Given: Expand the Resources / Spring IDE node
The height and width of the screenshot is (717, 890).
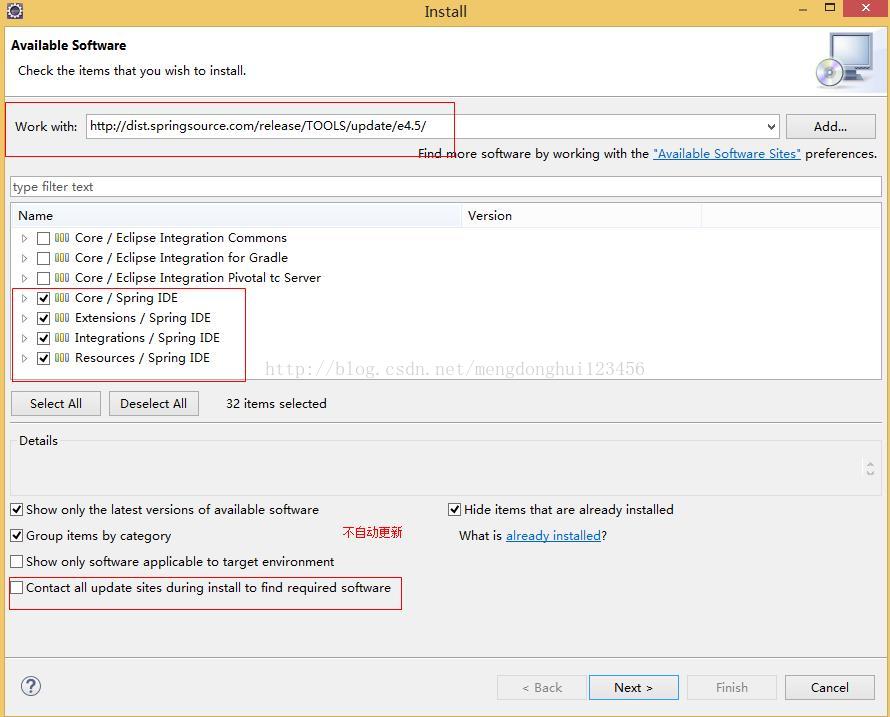Looking at the screenshot, I should click(x=24, y=358).
